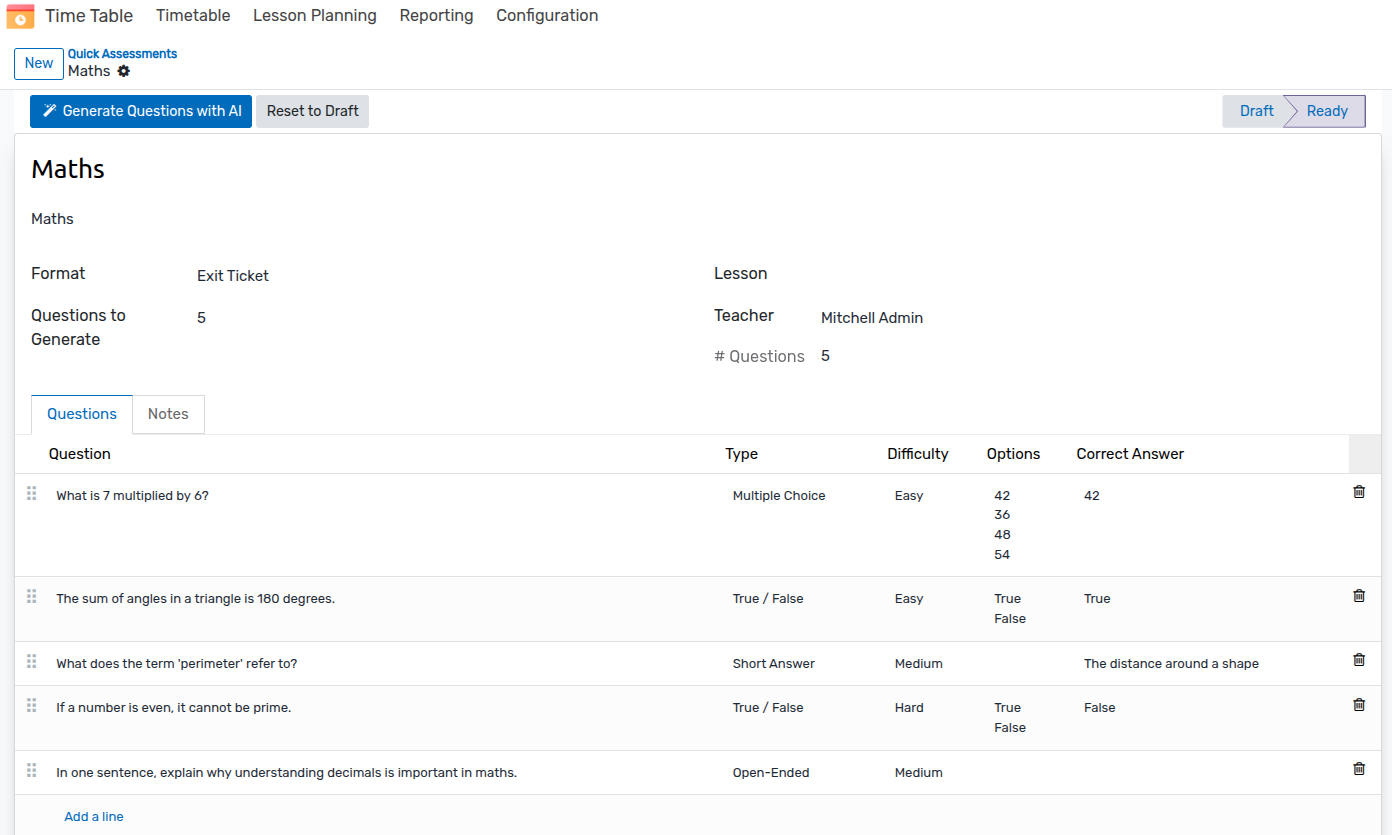Grab the drag handle of 'perimeter' row
The image size is (1392, 835).
31,661
